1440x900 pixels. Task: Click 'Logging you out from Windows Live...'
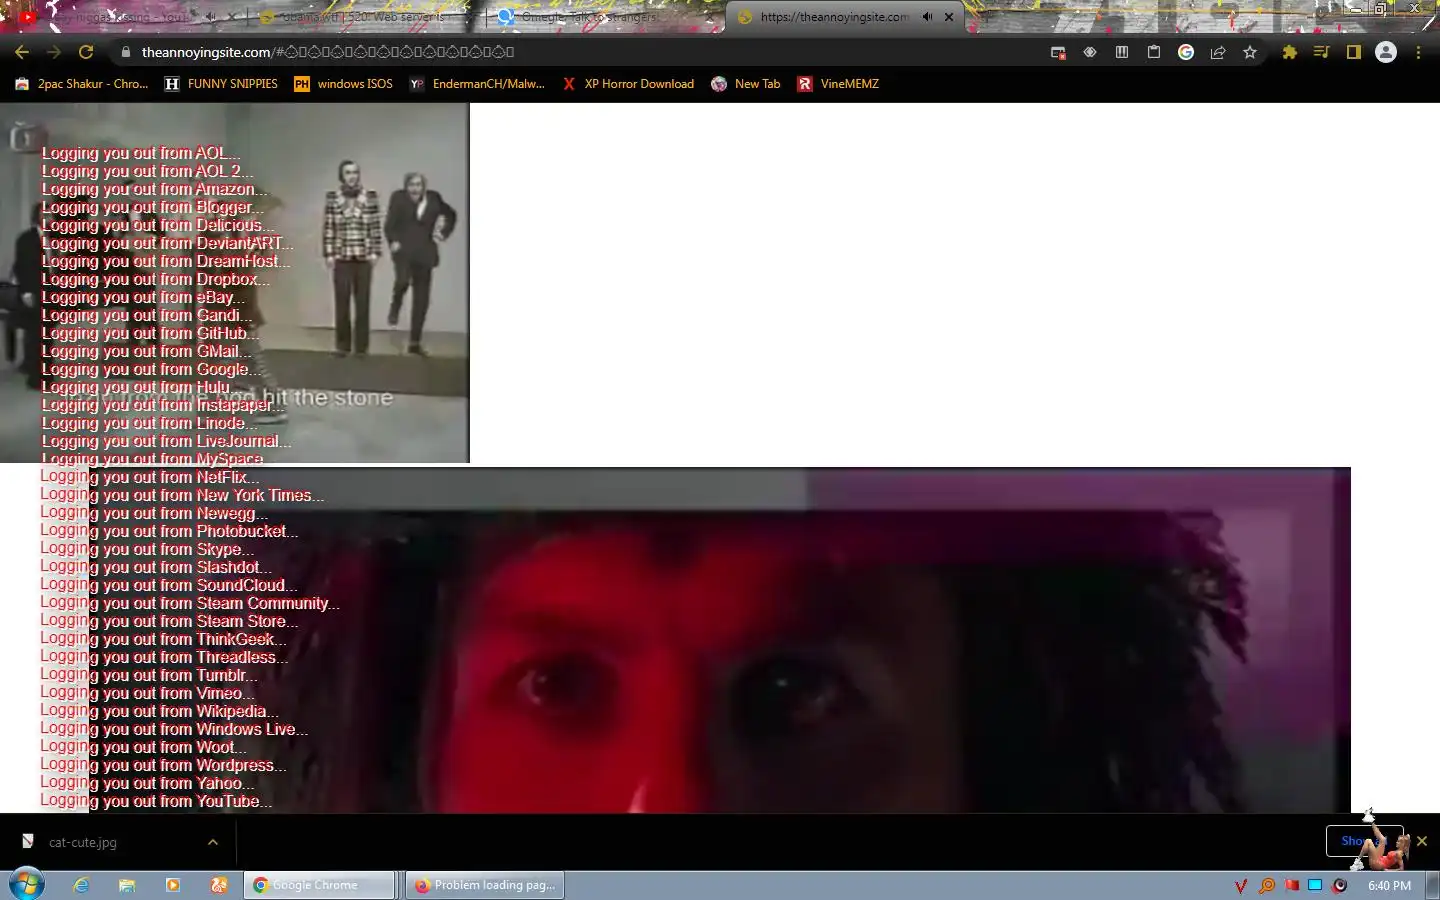[174, 729]
